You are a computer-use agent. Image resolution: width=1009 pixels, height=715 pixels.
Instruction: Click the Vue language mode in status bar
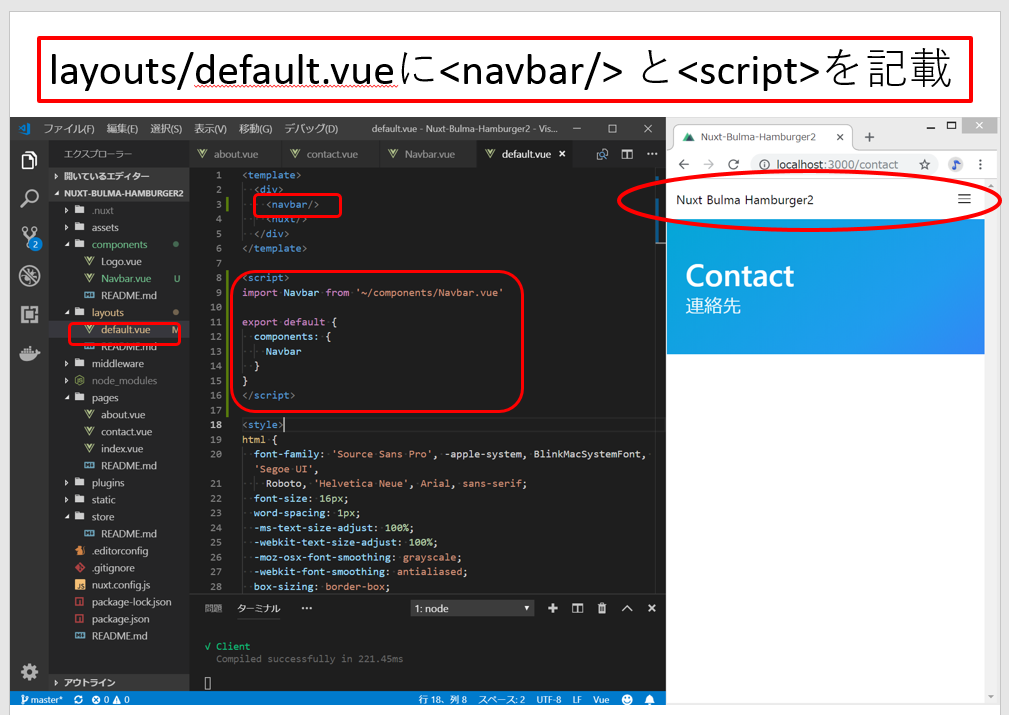601,700
